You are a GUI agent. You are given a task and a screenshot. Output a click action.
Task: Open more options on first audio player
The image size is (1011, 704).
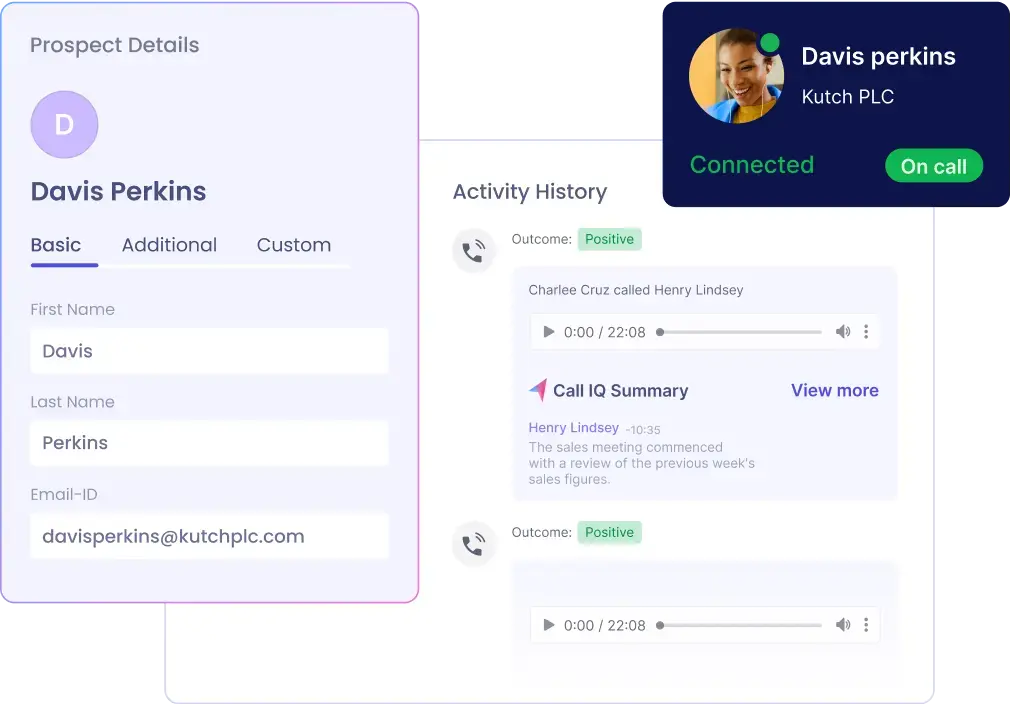coord(866,332)
